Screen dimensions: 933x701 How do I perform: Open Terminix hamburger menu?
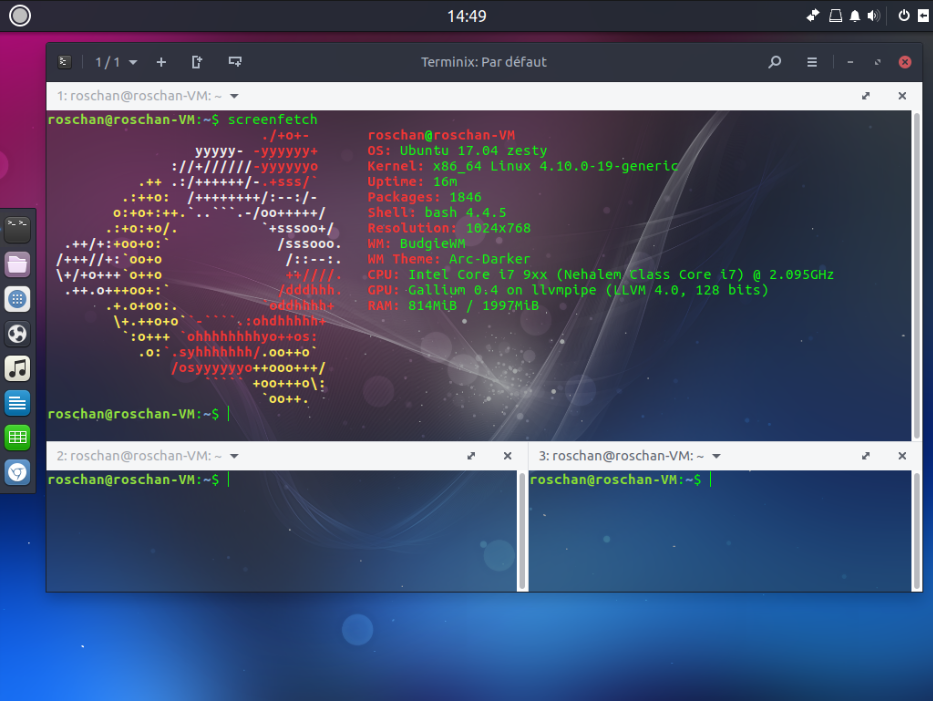pos(812,62)
